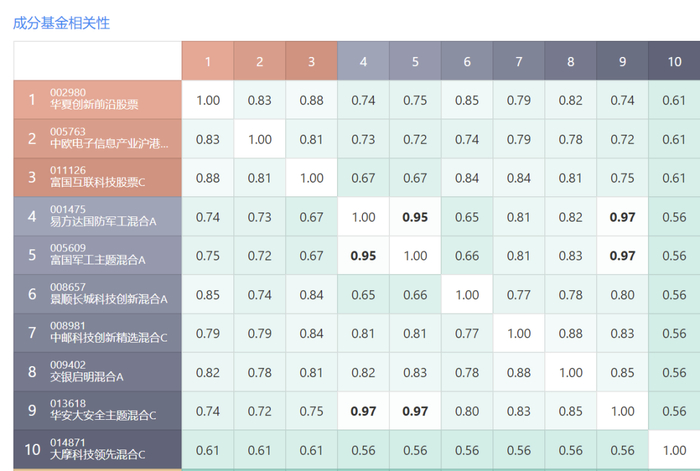Select column header 4
The height and width of the screenshot is (471, 700).
363,61
